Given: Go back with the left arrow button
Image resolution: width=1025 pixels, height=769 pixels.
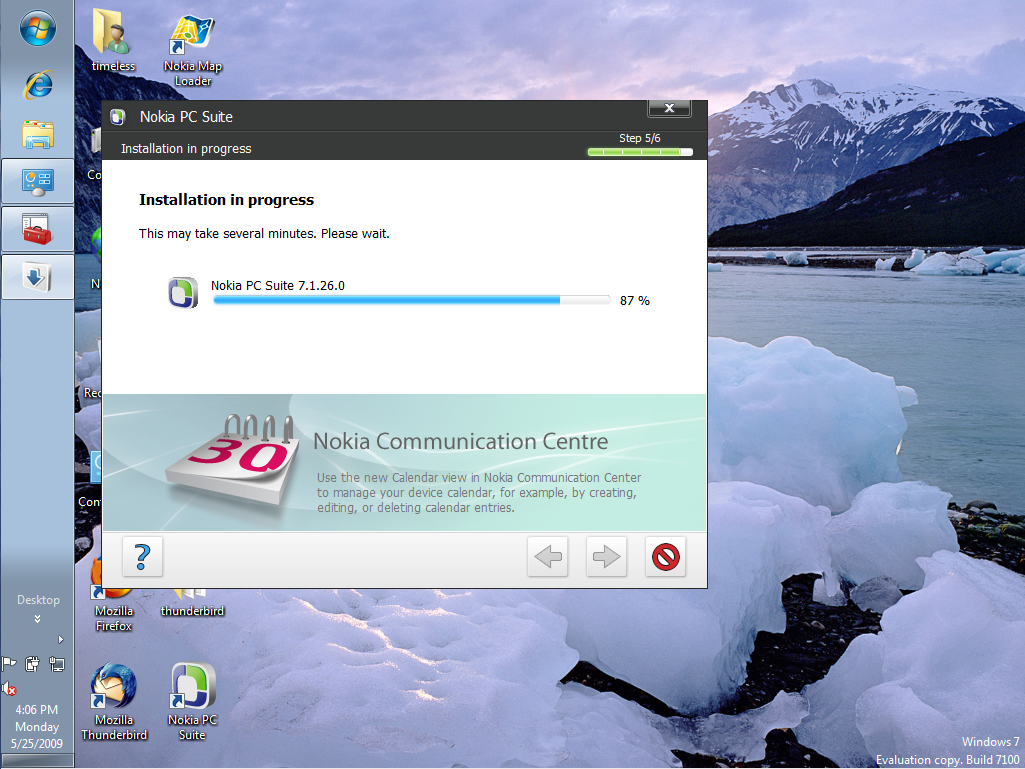Looking at the screenshot, I should coord(547,556).
